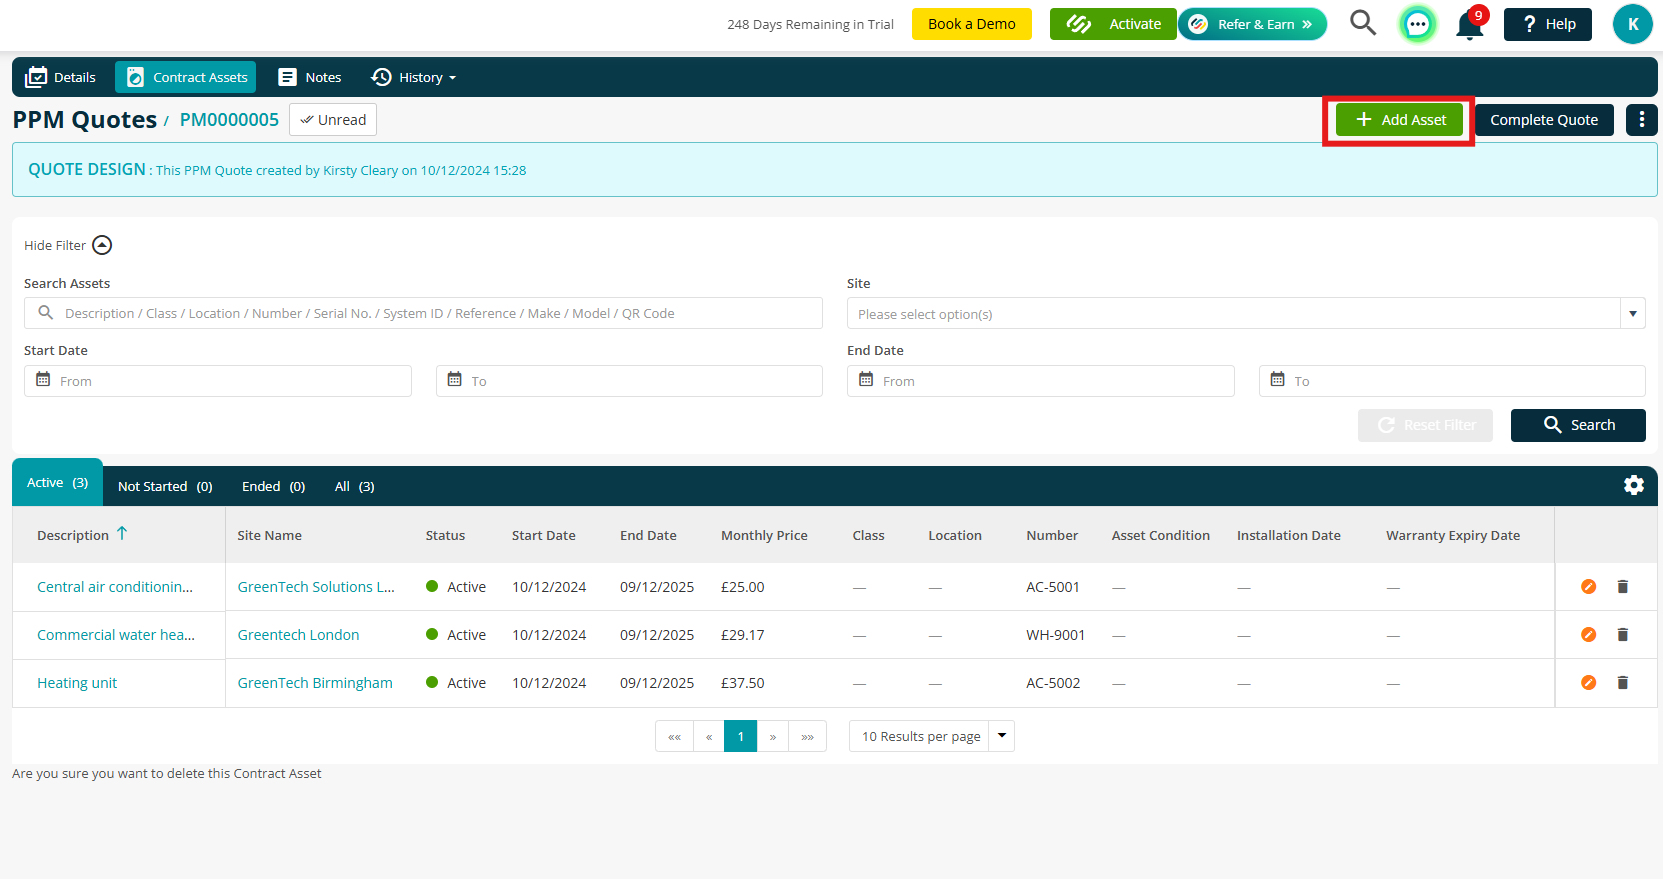The height and width of the screenshot is (879, 1663).
Task: Click the Reset Filter button
Action: (1425, 425)
